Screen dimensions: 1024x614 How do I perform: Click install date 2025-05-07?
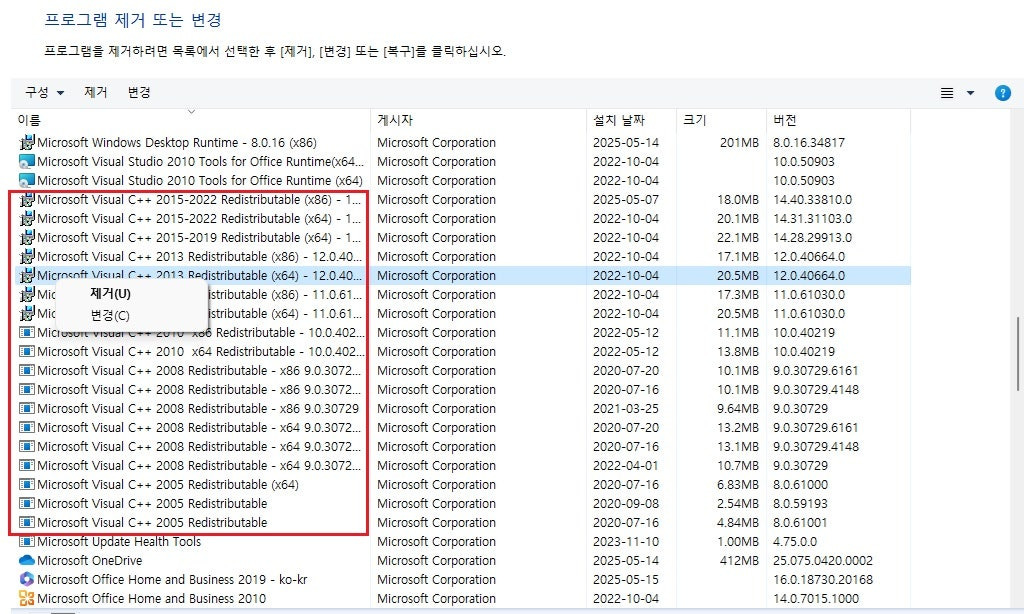(626, 199)
